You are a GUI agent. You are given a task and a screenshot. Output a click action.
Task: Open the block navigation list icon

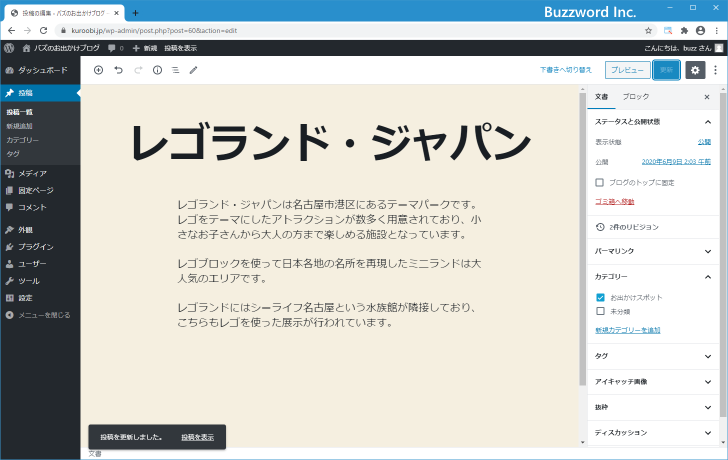click(176, 70)
